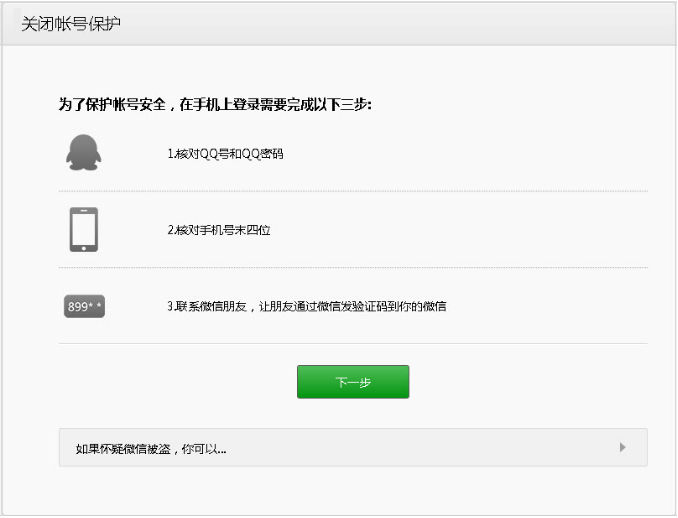
Task: Select the text 1.核对QQ号和QQ密码
Action: pyautogui.click(x=225, y=153)
